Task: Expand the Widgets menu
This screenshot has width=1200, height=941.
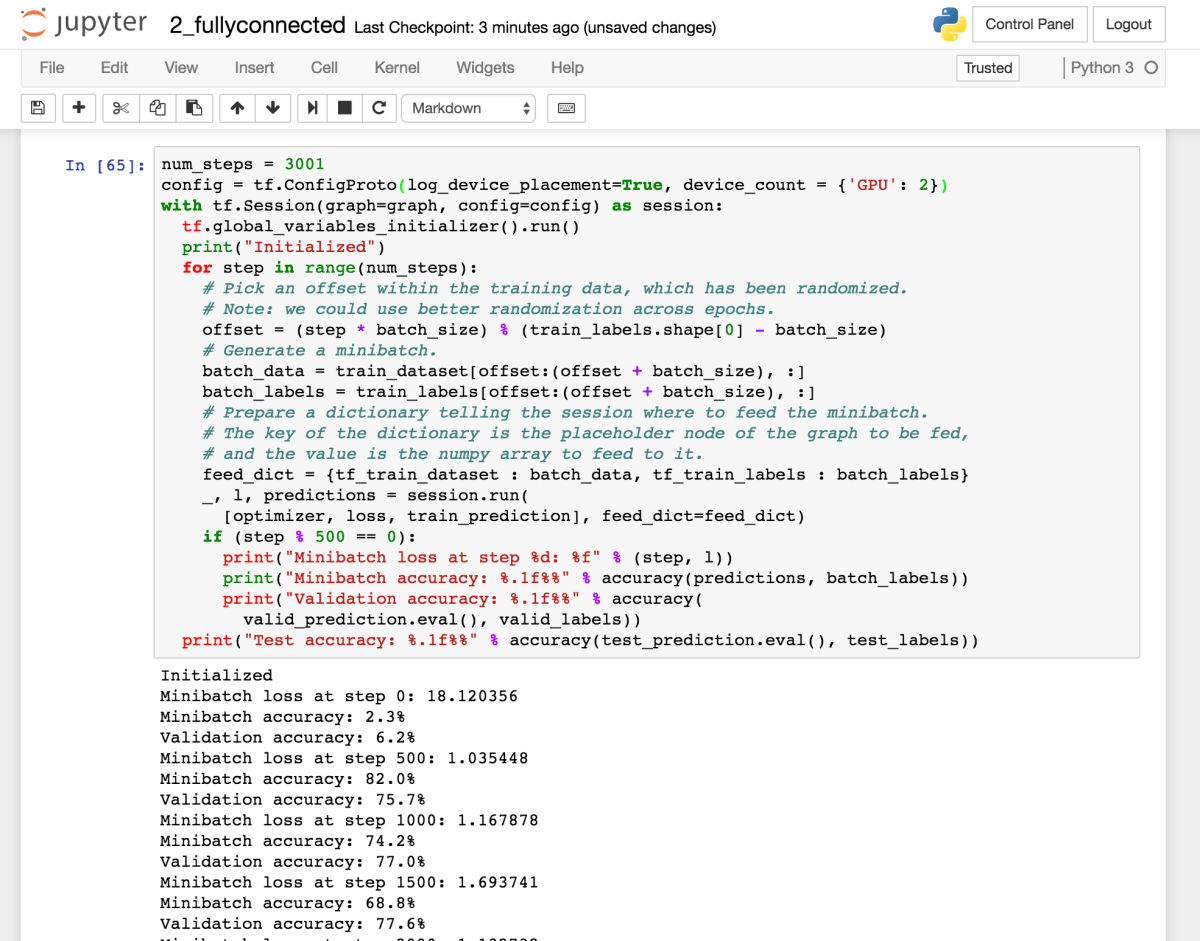Action: click(x=485, y=68)
